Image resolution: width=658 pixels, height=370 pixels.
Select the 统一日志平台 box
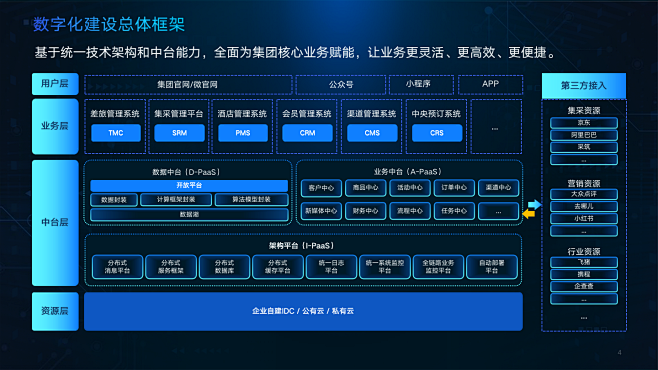pyautogui.click(x=332, y=267)
